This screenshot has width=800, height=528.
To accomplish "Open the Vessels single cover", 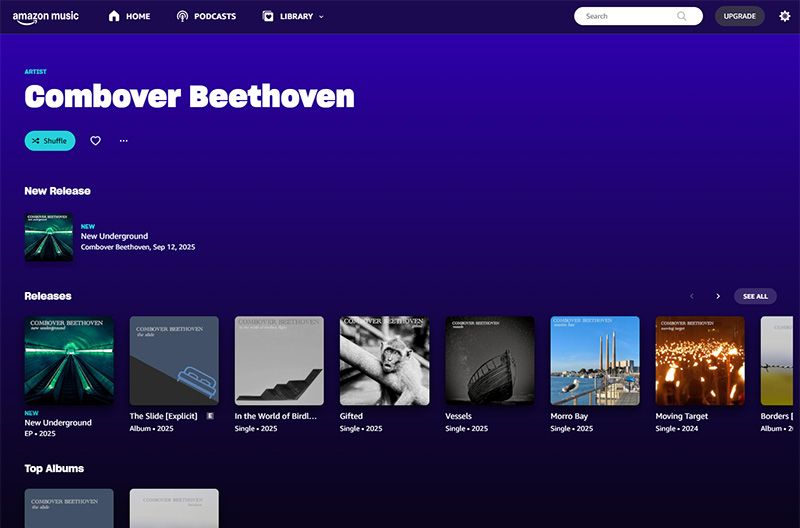I will (x=489, y=361).
